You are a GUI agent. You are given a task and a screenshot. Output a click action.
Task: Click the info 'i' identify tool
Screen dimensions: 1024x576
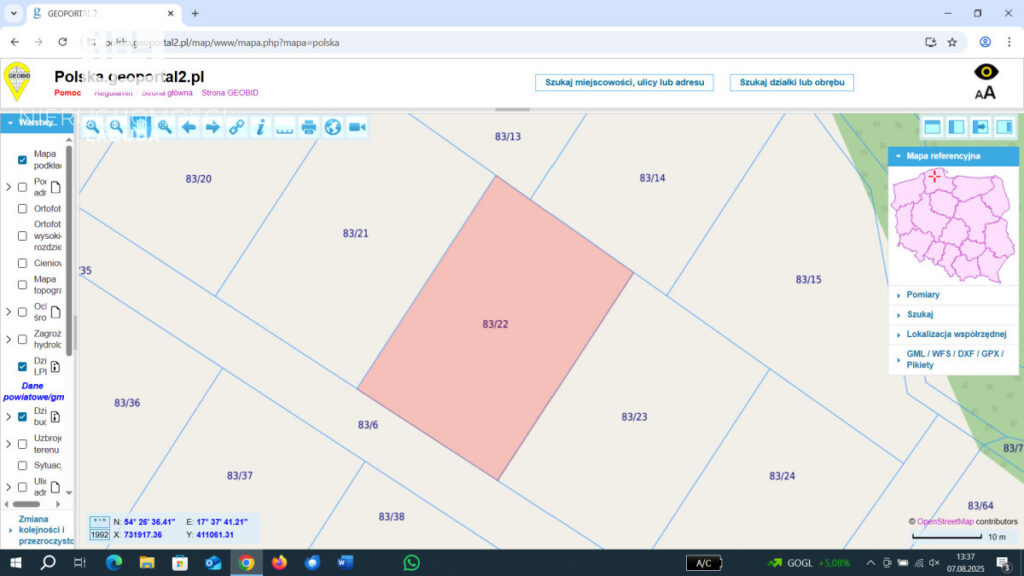260,127
